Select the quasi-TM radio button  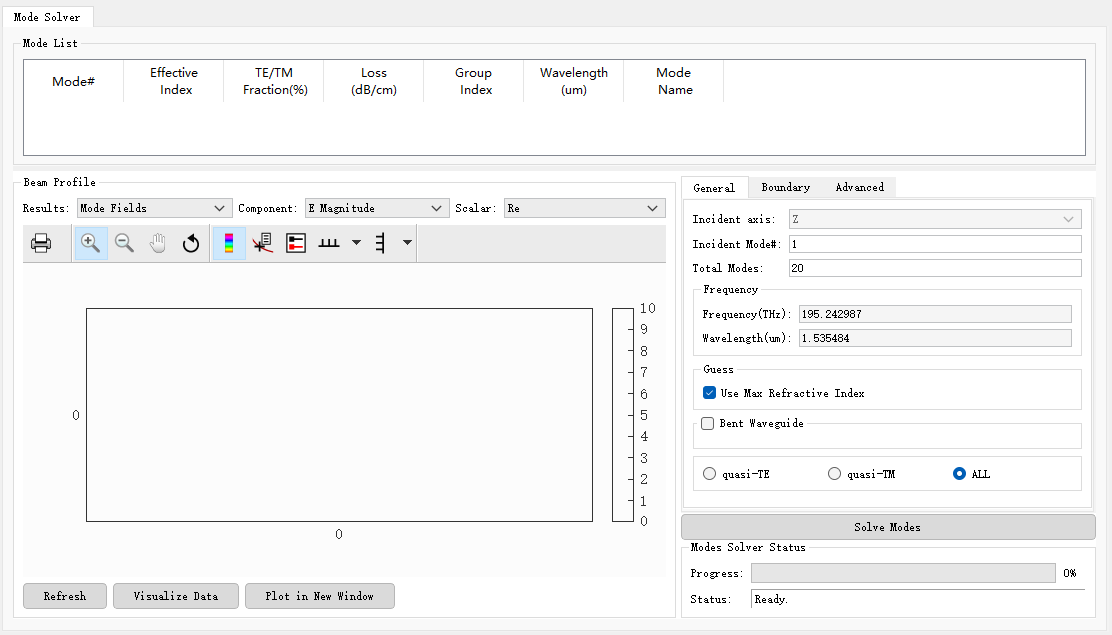[834, 474]
